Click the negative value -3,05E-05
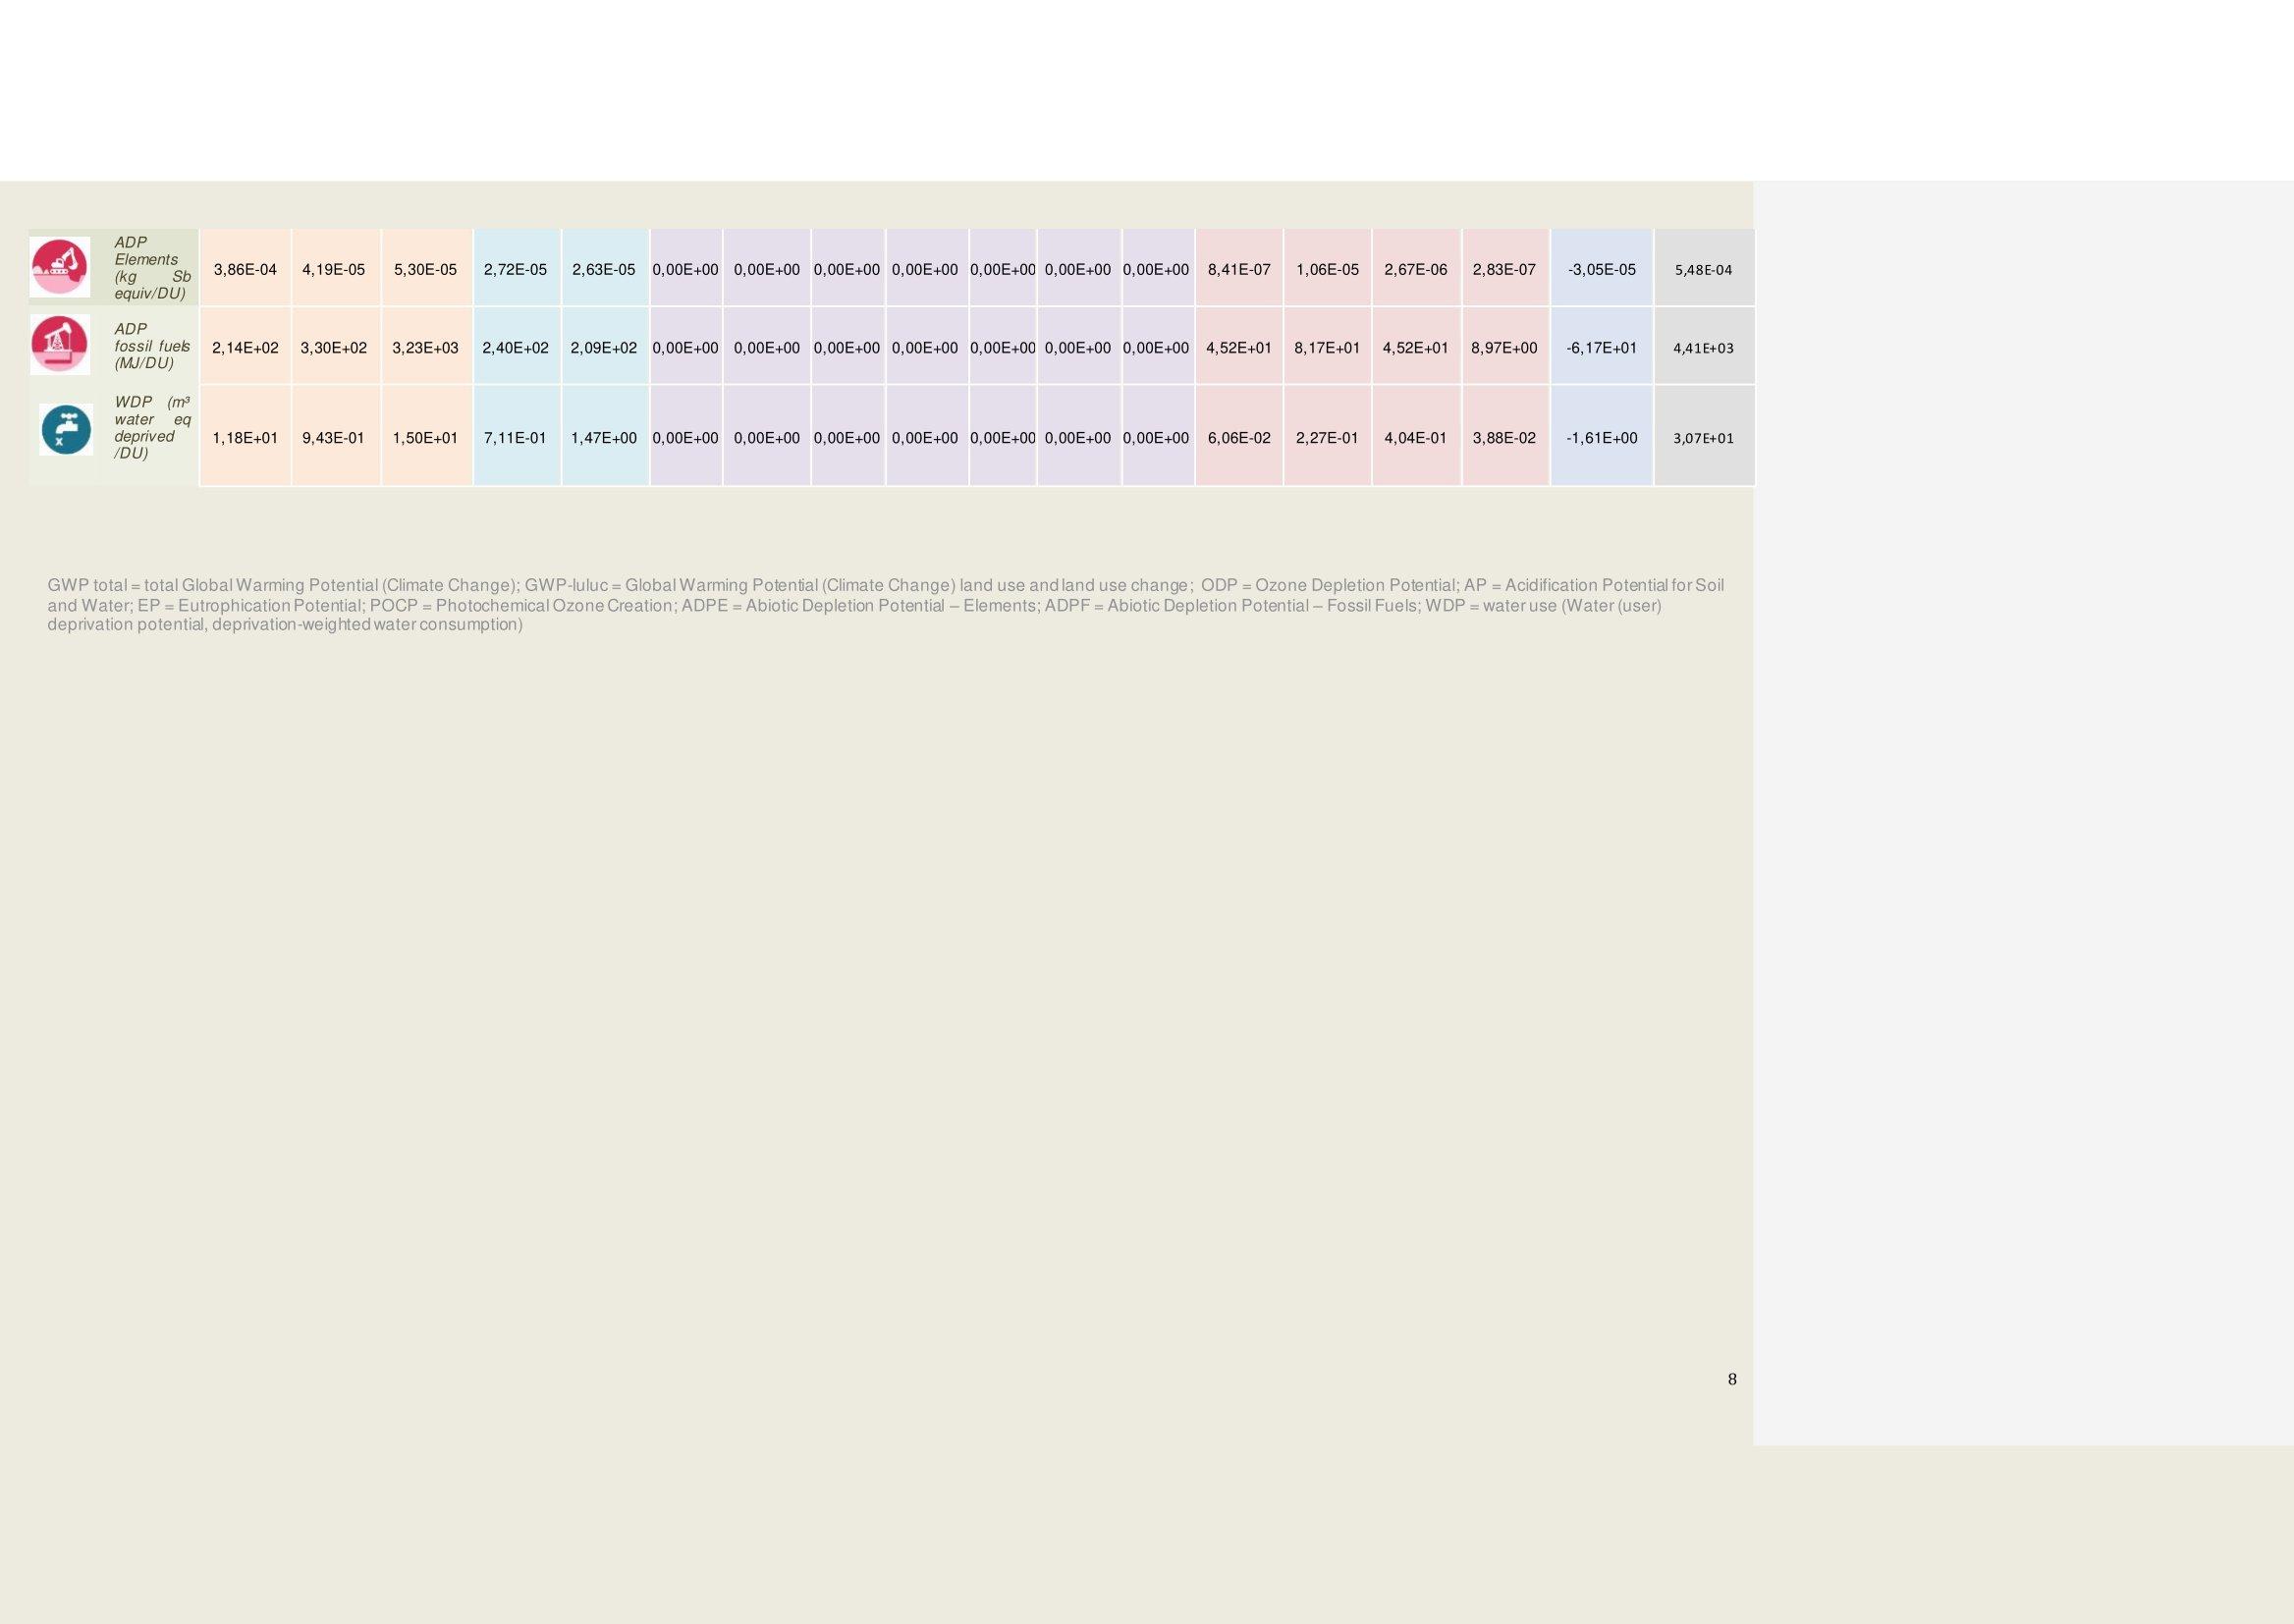Image resolution: width=2294 pixels, height=1624 pixels. pyautogui.click(x=1602, y=270)
